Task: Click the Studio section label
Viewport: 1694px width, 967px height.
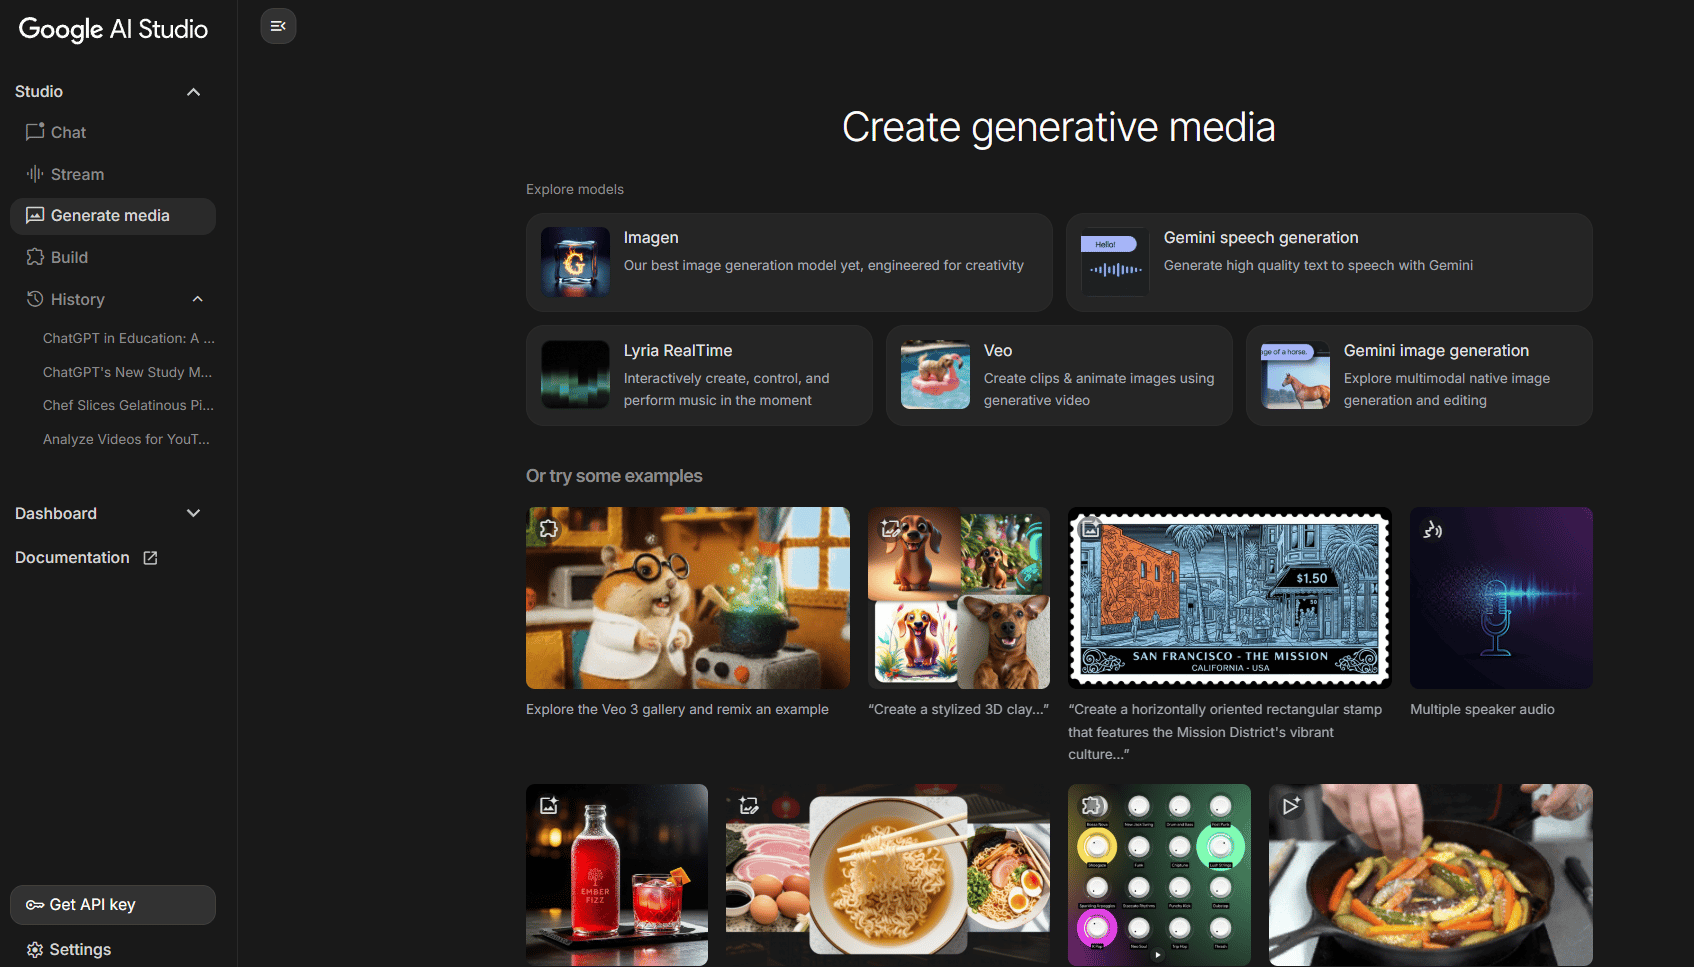Action: tap(39, 92)
